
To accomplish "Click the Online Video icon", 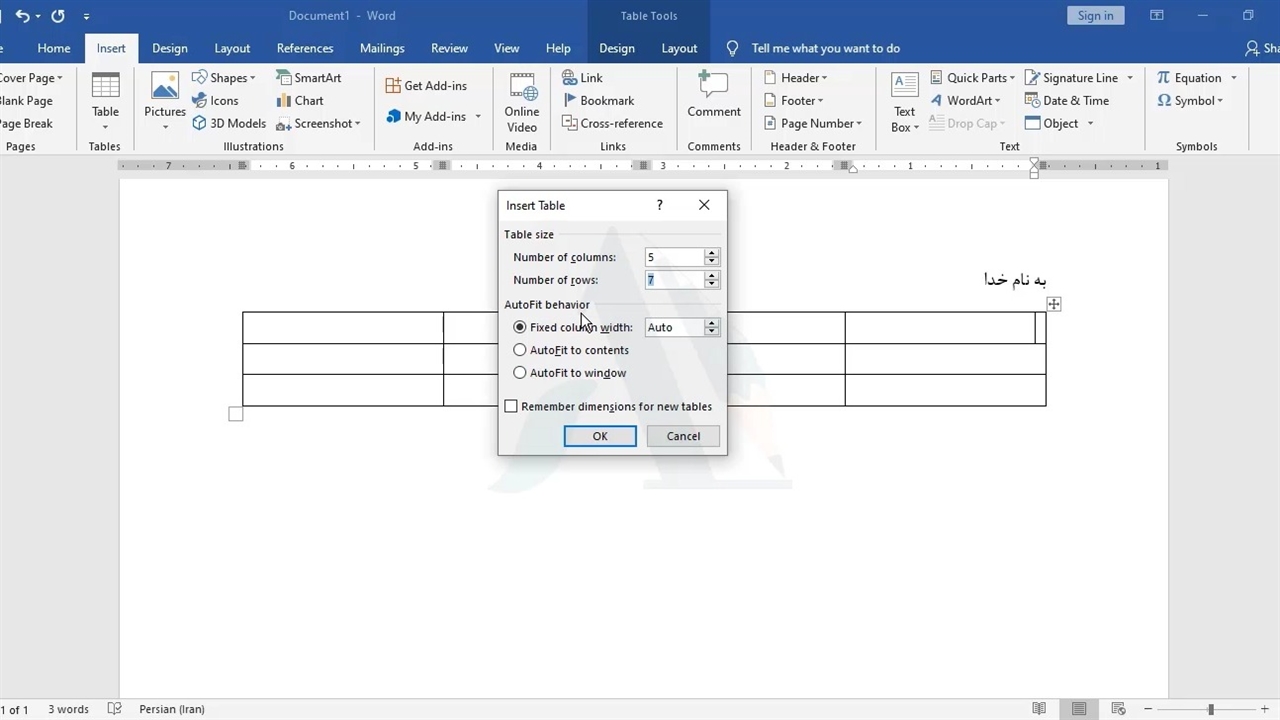I will click(x=521, y=90).
